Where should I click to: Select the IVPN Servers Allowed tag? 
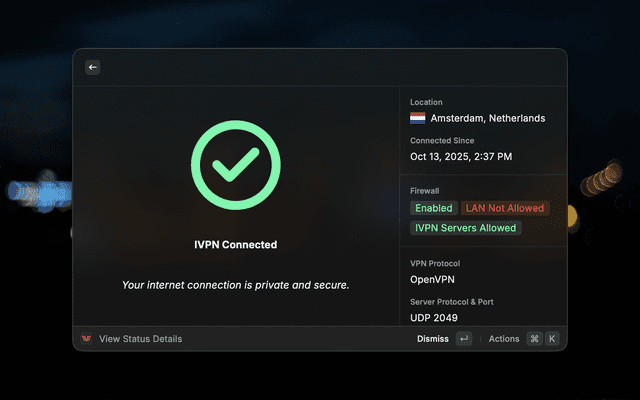coord(465,228)
